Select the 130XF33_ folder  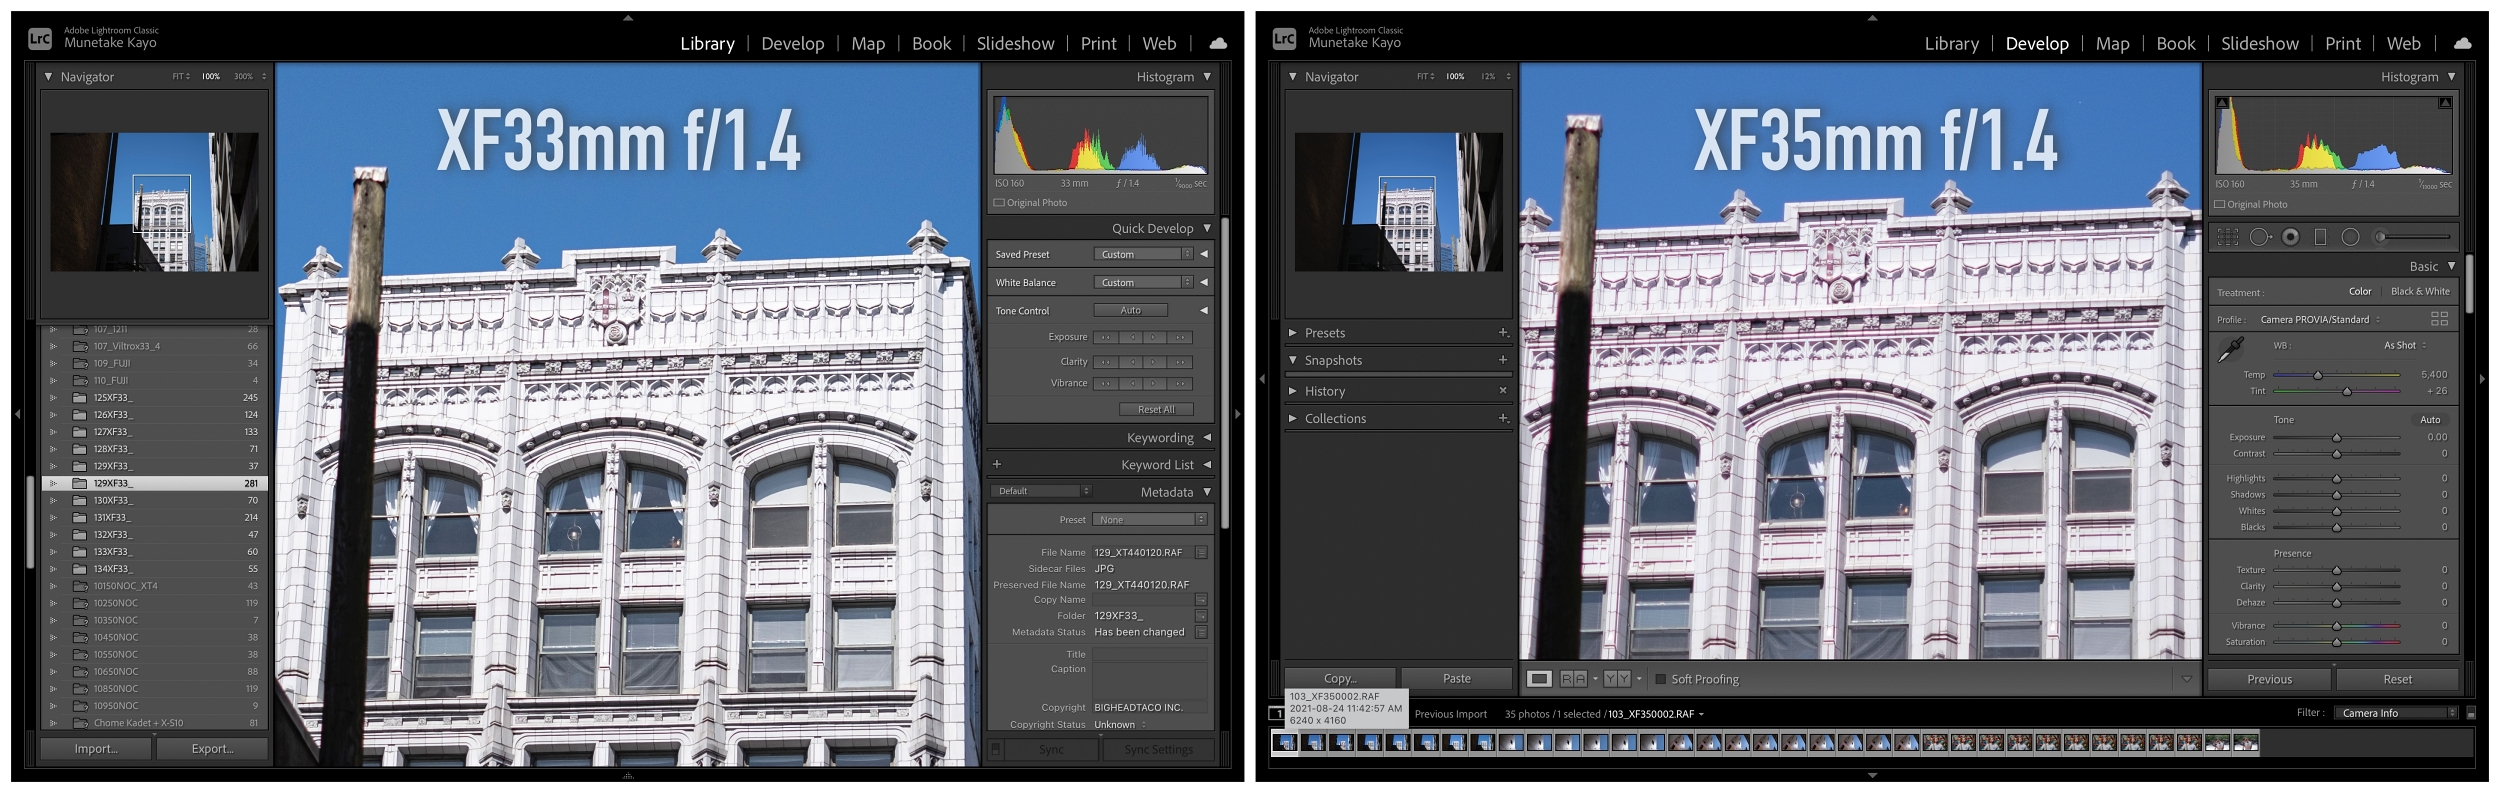(155, 500)
